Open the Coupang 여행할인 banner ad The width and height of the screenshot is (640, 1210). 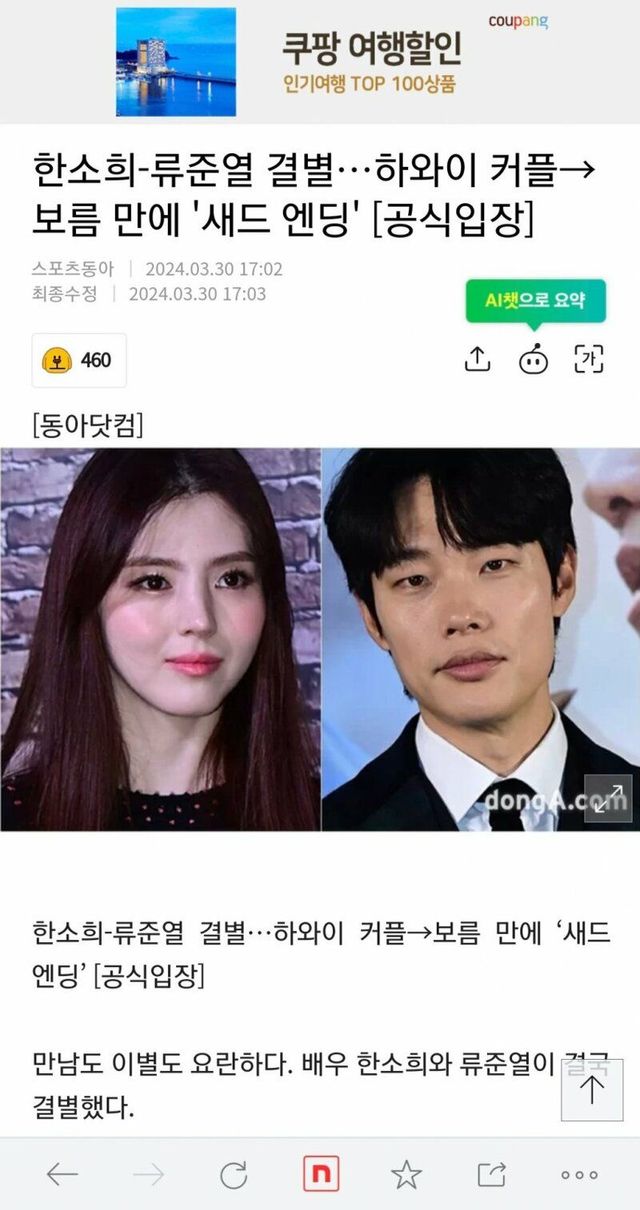click(320, 60)
